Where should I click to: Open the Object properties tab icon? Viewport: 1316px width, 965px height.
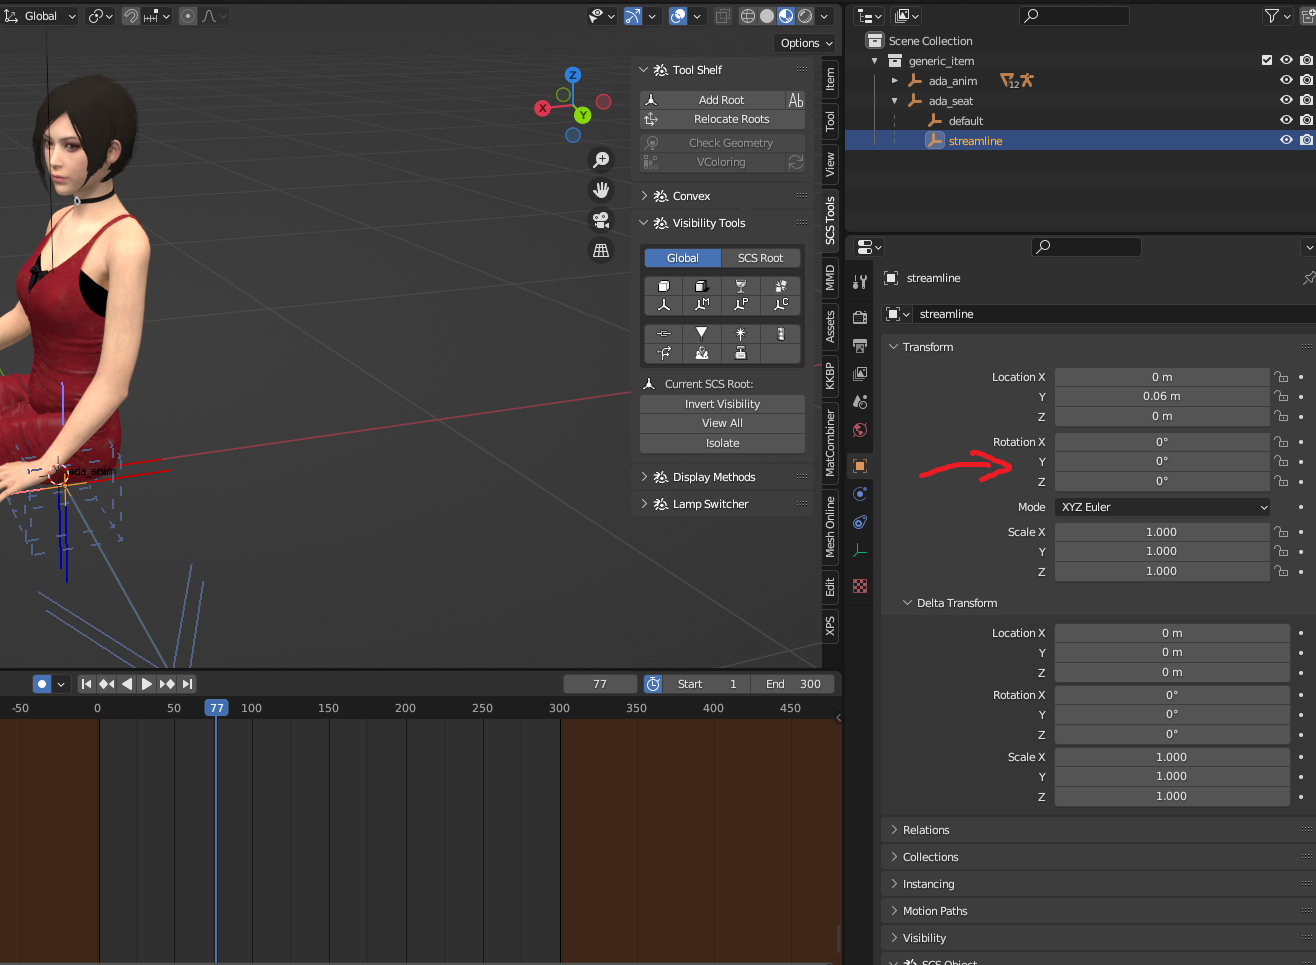(x=860, y=466)
